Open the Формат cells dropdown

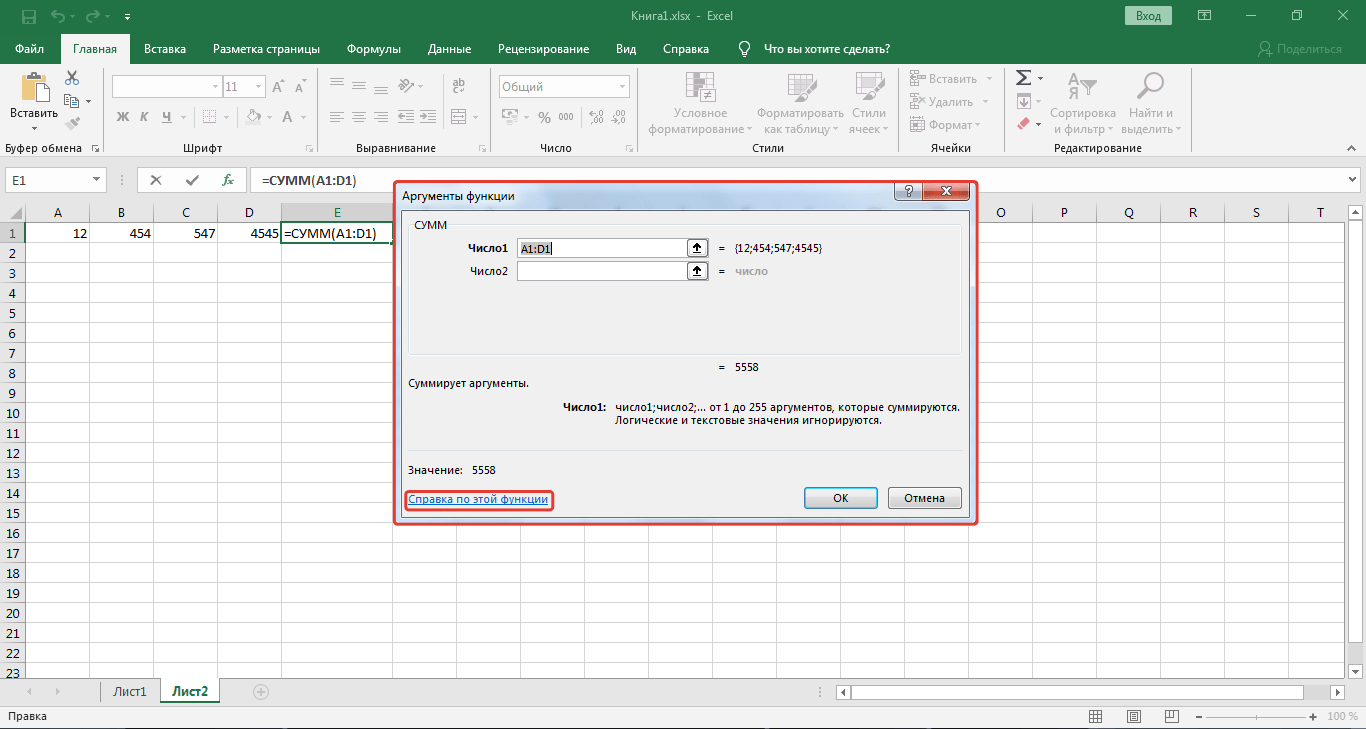tap(945, 125)
